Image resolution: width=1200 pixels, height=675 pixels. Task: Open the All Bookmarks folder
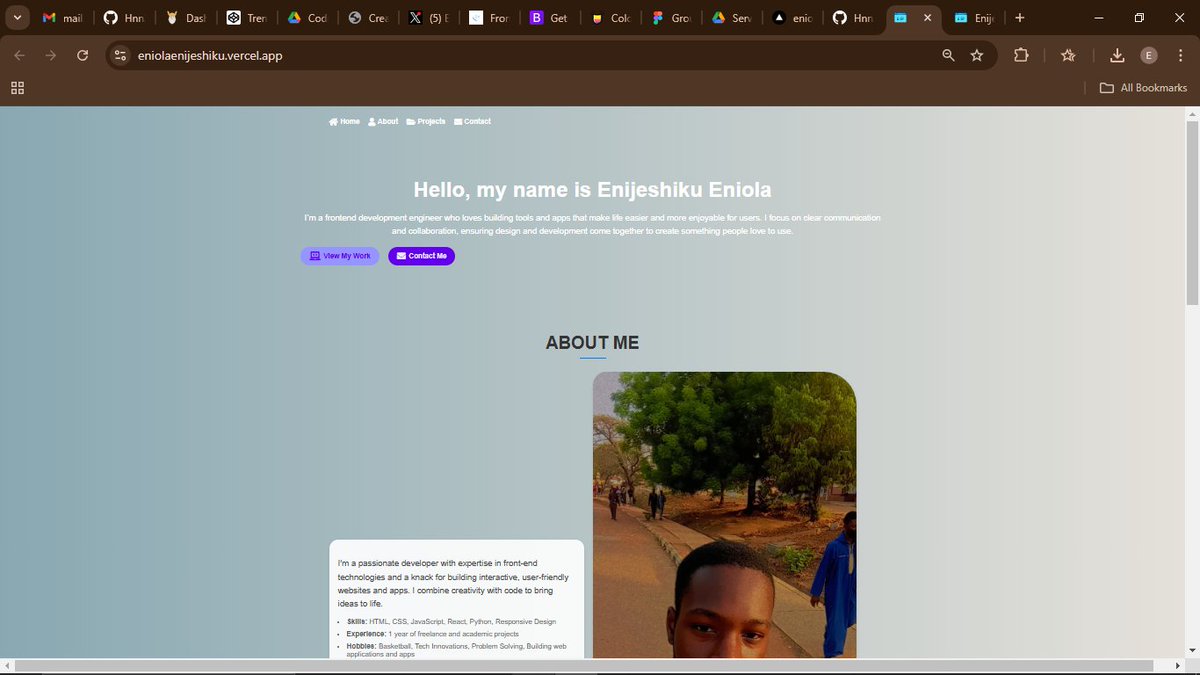coord(1143,88)
